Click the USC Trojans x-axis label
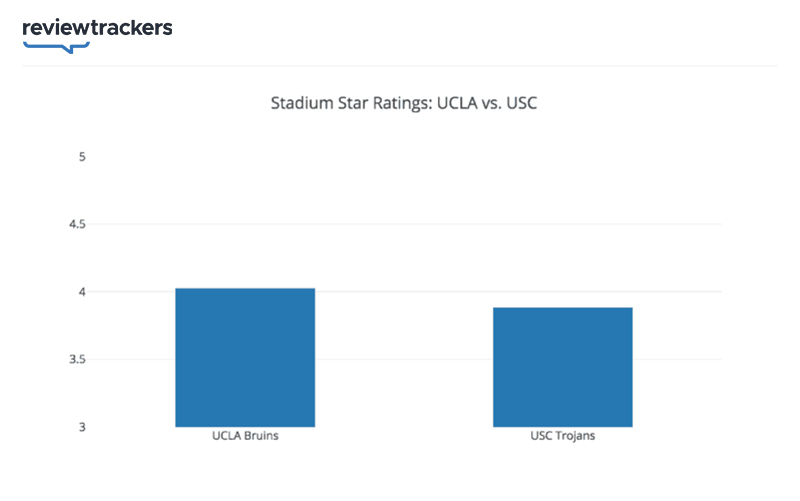The width and height of the screenshot is (800, 501). tap(562, 437)
